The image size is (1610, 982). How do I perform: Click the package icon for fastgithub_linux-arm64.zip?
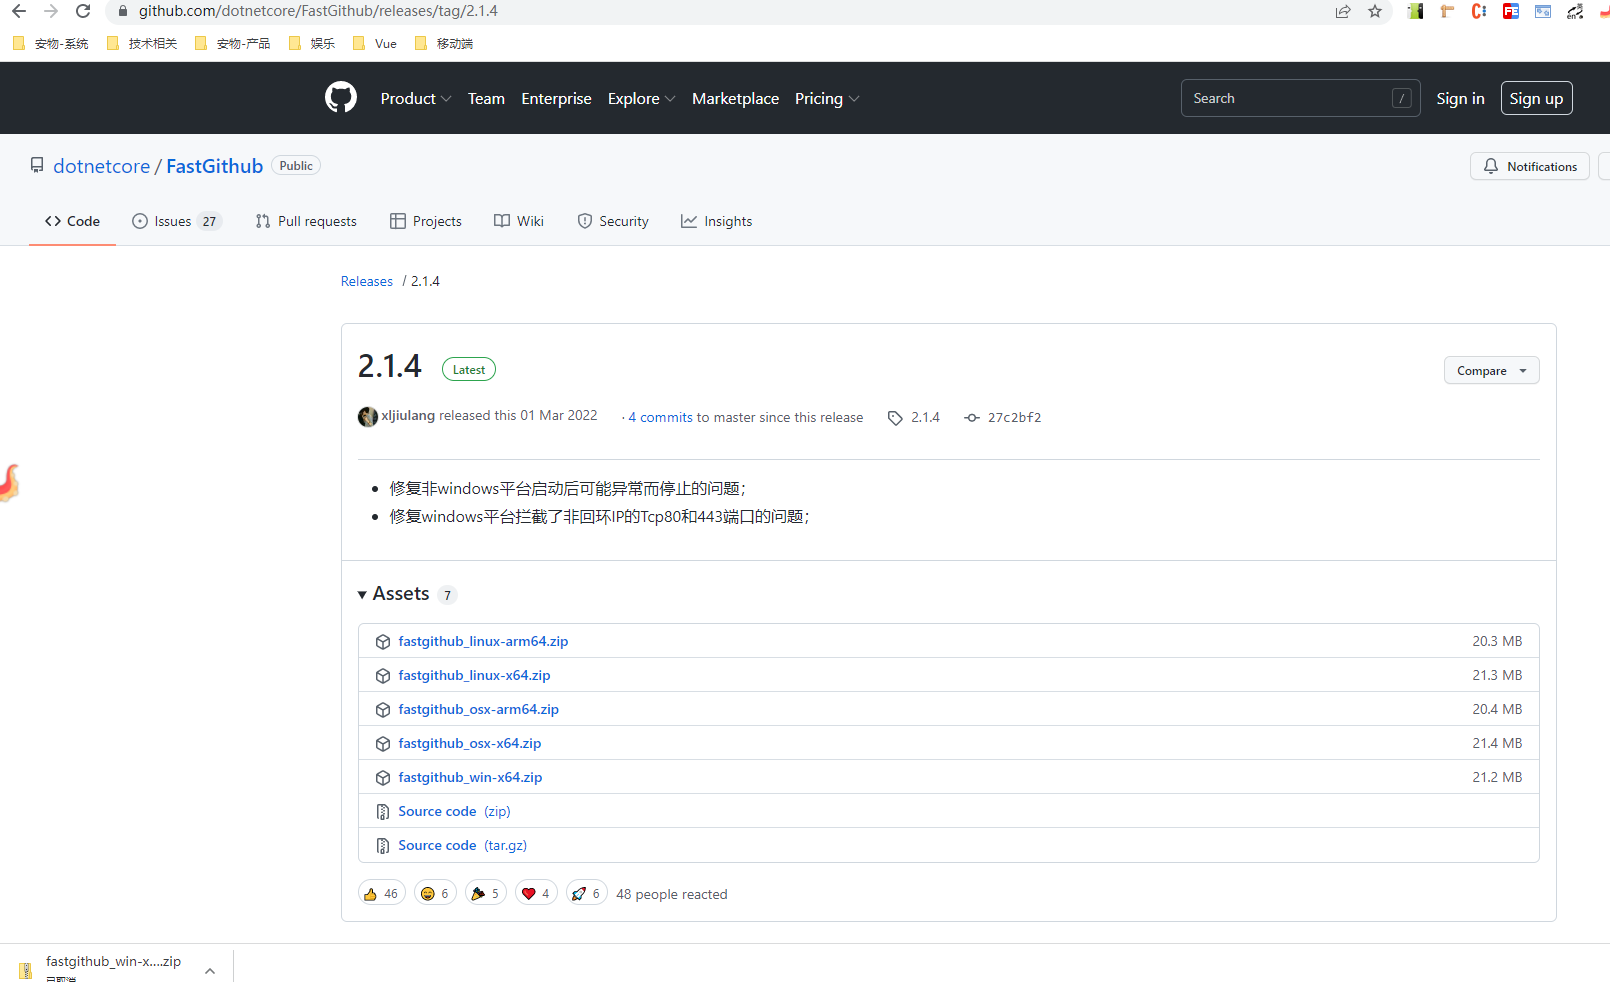point(383,642)
